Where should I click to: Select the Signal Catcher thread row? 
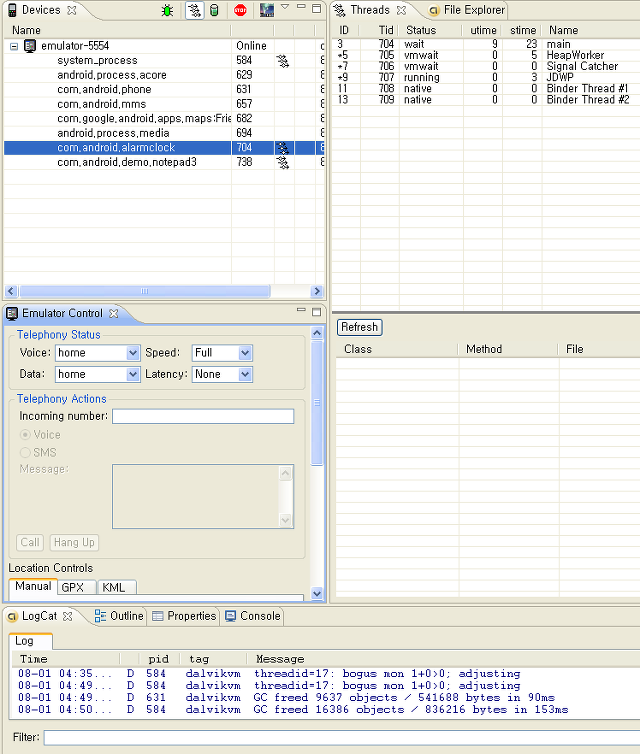(x=486, y=66)
